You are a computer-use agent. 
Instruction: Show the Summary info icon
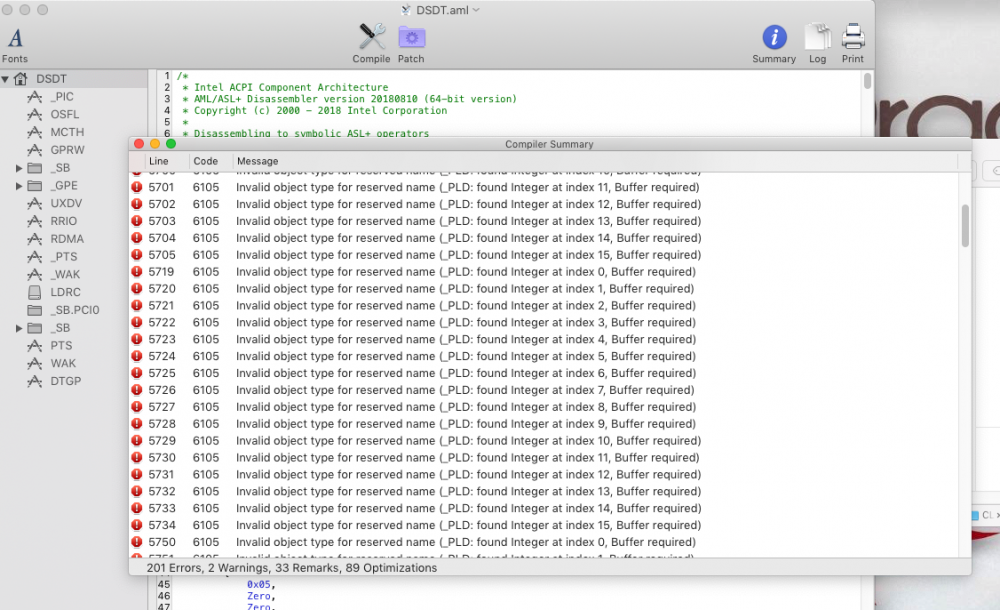774,37
